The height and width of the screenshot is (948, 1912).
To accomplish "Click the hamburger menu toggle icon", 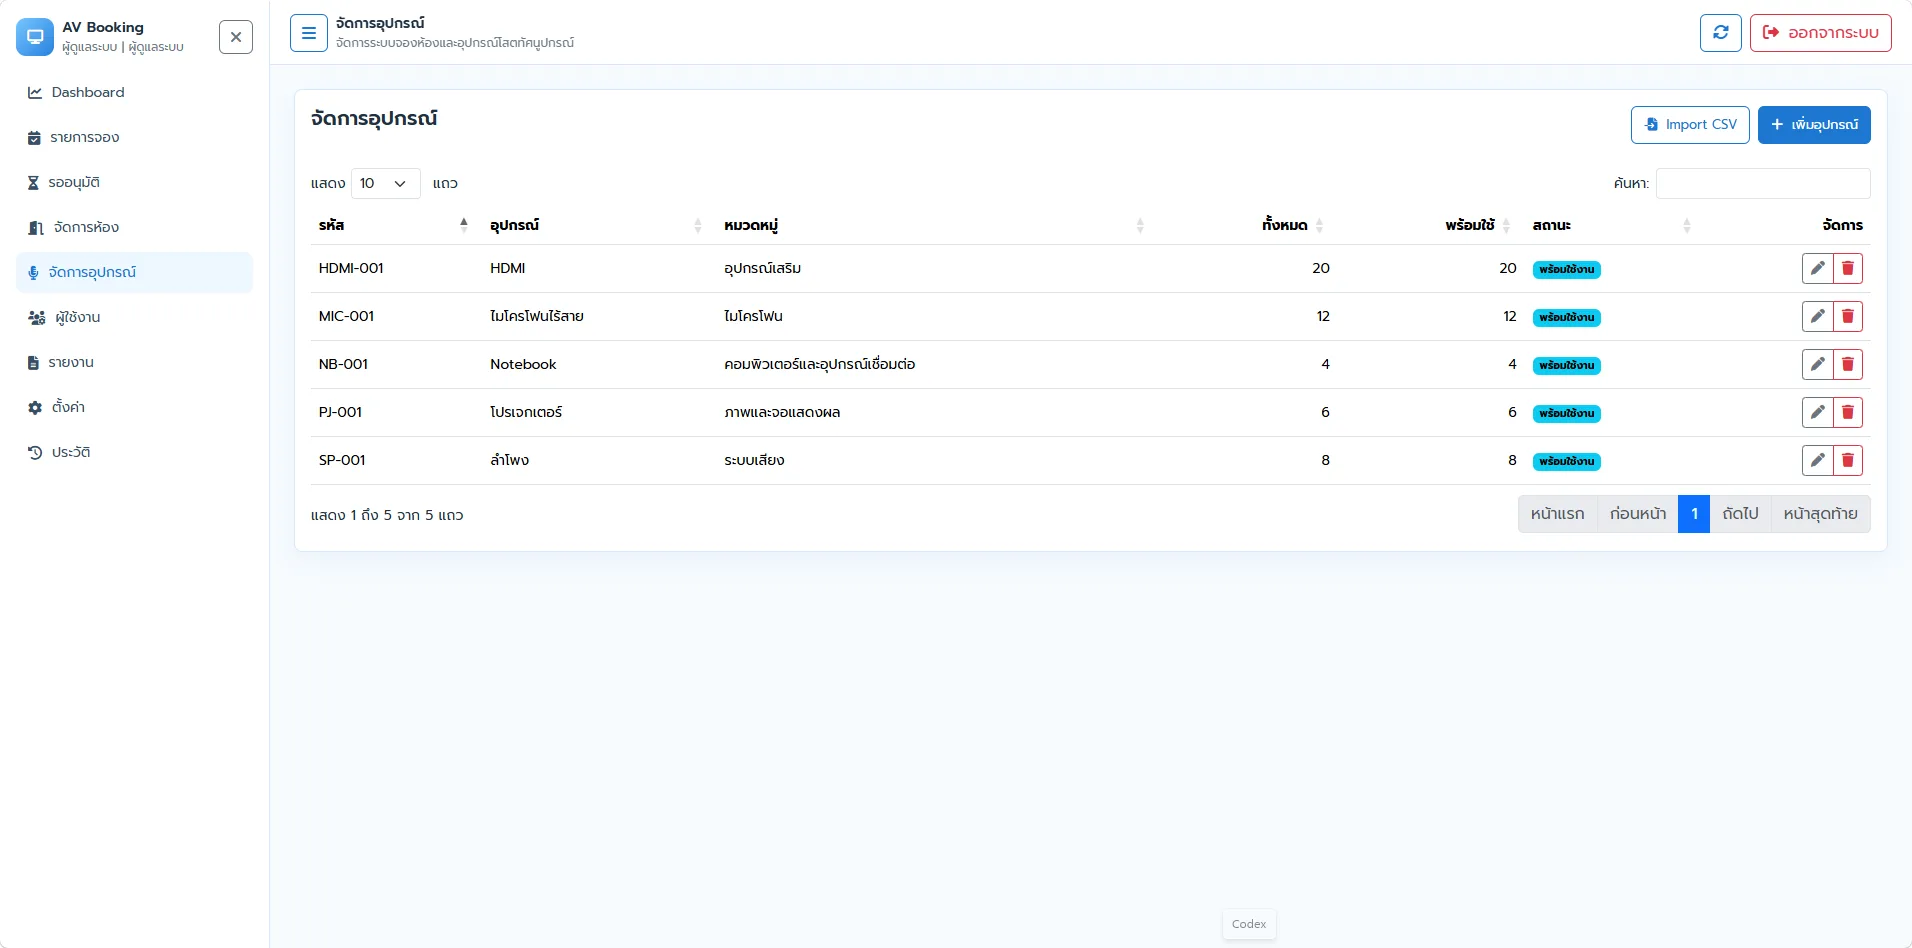I will coord(309,33).
